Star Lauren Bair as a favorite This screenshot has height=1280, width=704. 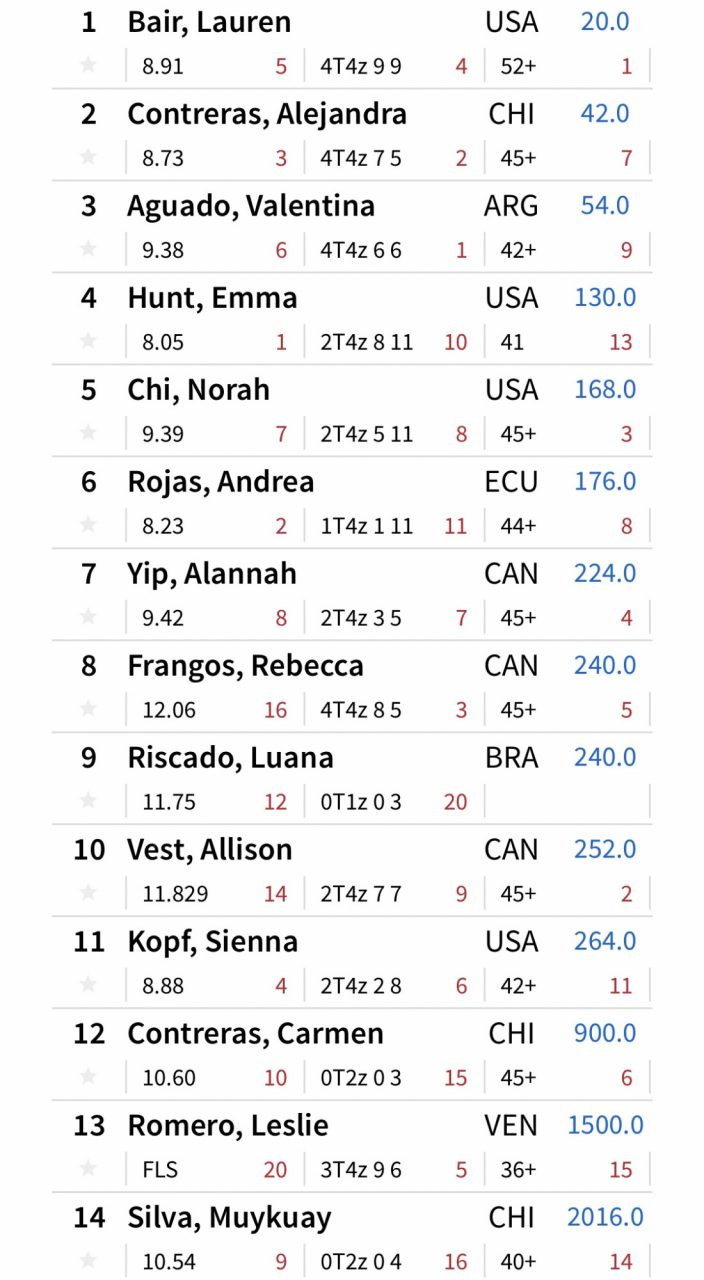[88, 66]
